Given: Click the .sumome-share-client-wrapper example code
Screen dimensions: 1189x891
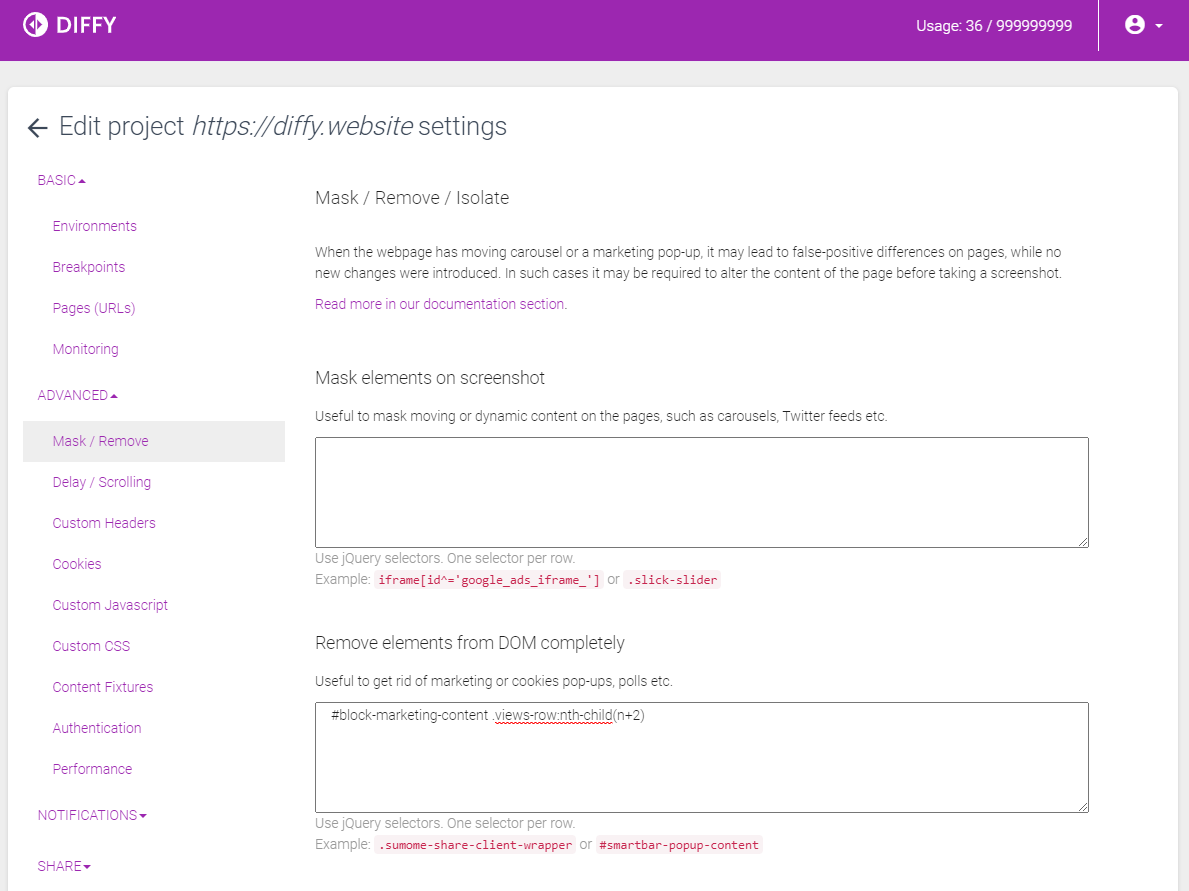Looking at the screenshot, I should [x=475, y=846].
